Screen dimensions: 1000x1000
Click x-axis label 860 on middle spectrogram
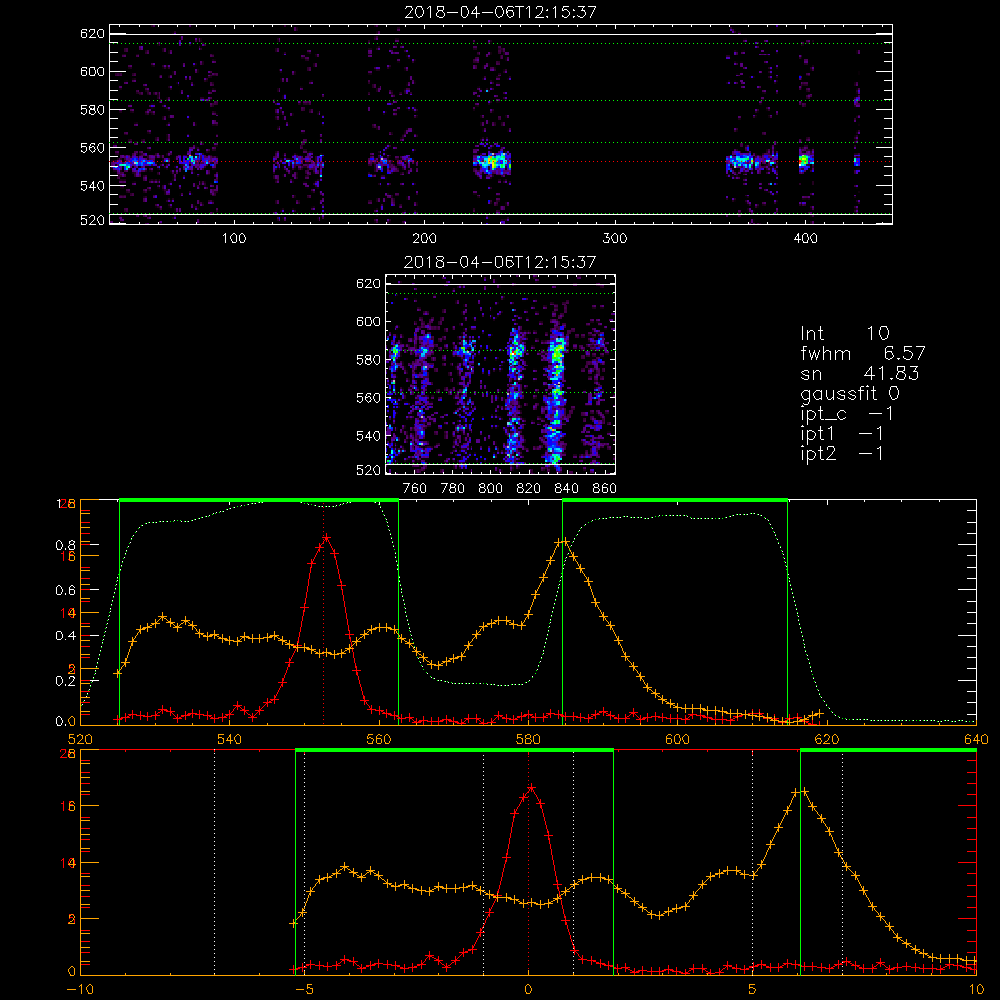pos(605,489)
